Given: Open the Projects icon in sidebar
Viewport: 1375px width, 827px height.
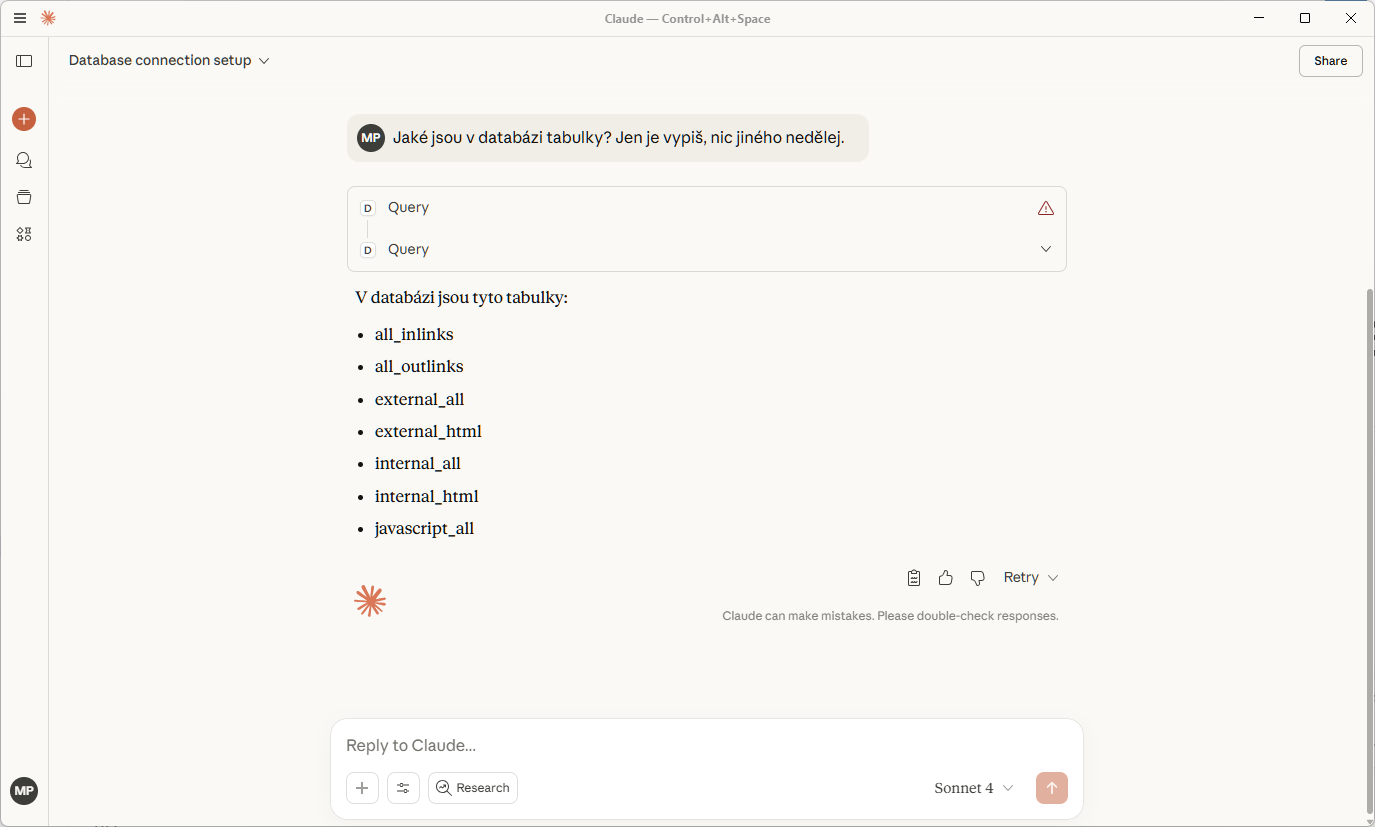Looking at the screenshot, I should (24, 197).
